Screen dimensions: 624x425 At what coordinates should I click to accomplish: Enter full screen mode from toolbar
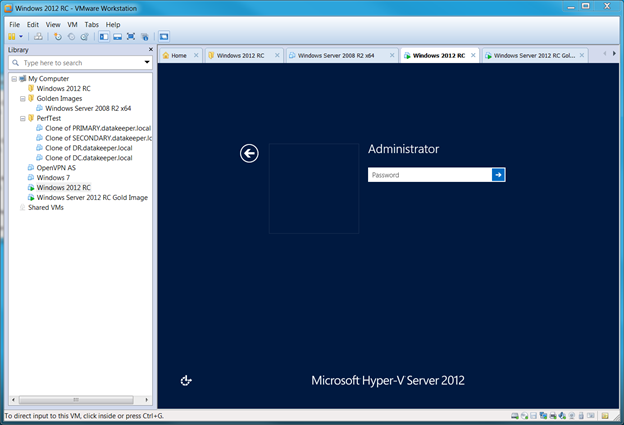coord(131,36)
